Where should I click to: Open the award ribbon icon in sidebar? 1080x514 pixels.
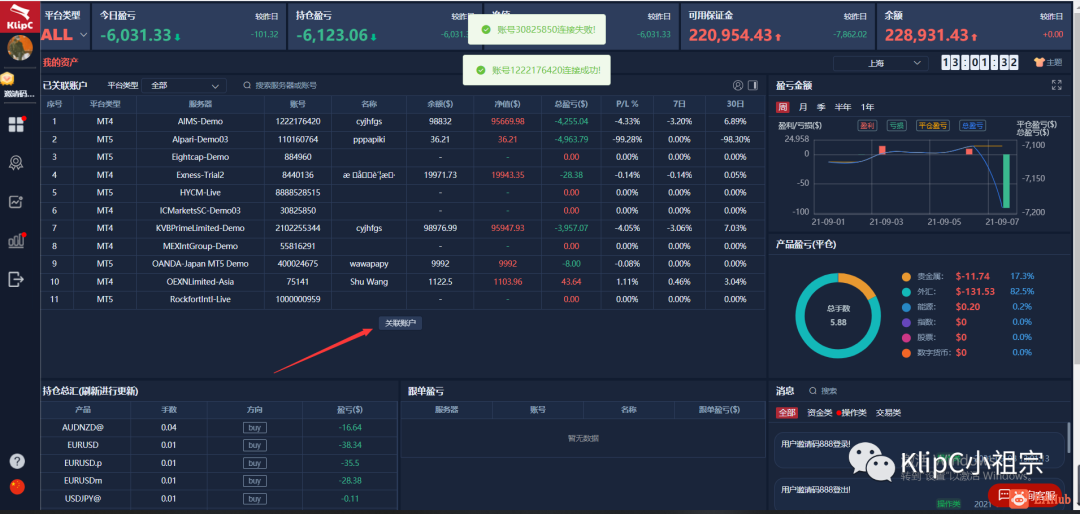pos(16,163)
